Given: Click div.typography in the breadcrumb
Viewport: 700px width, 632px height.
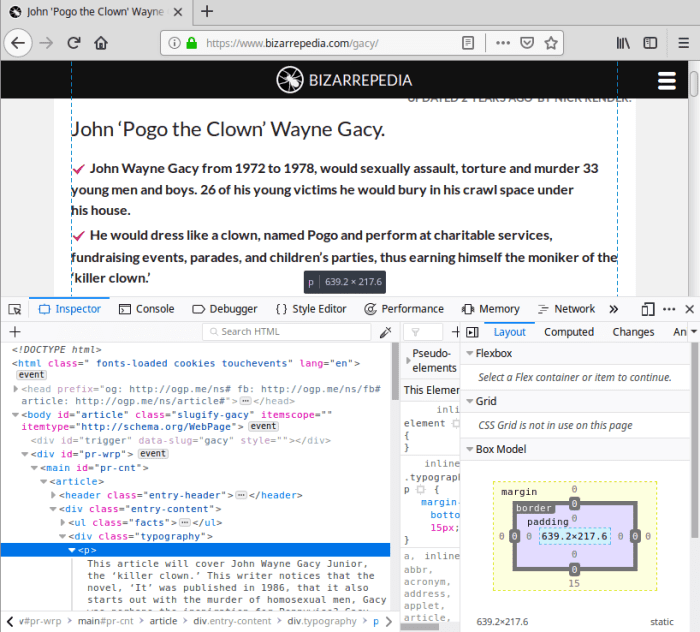Looking at the screenshot, I should 321,621.
